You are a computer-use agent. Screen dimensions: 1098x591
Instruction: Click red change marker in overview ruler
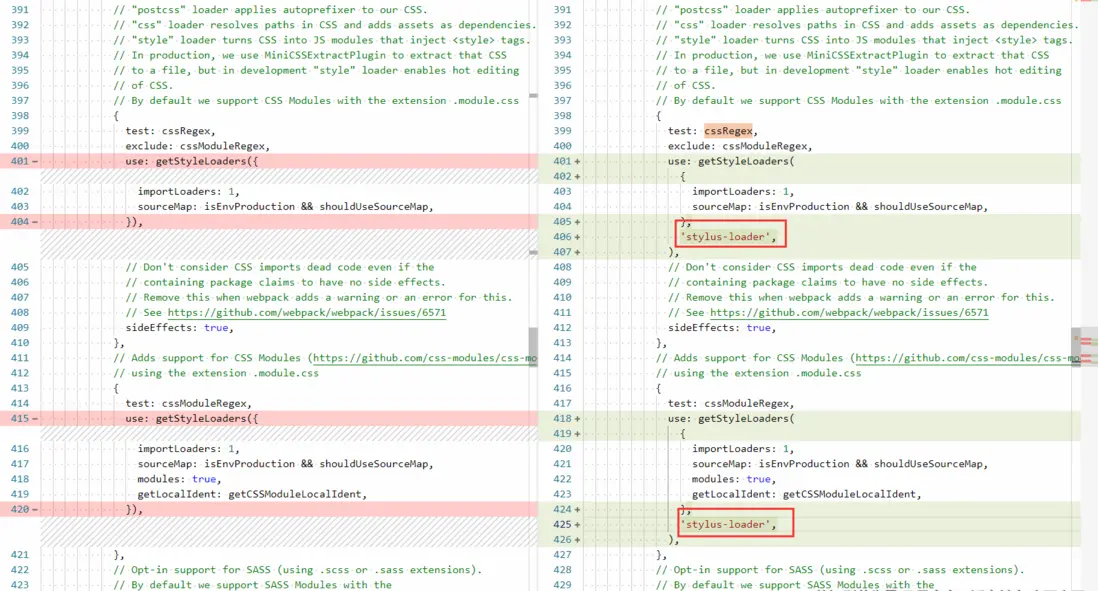1086,341
